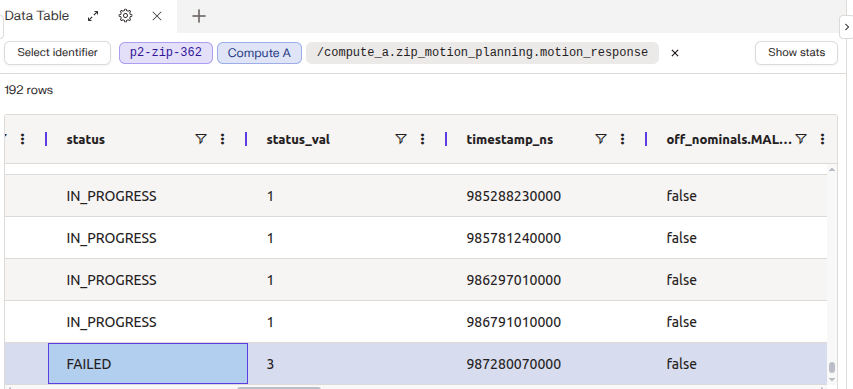The width and height of the screenshot is (853, 389).
Task: Open status_val column options menu
Action: click(x=422, y=139)
